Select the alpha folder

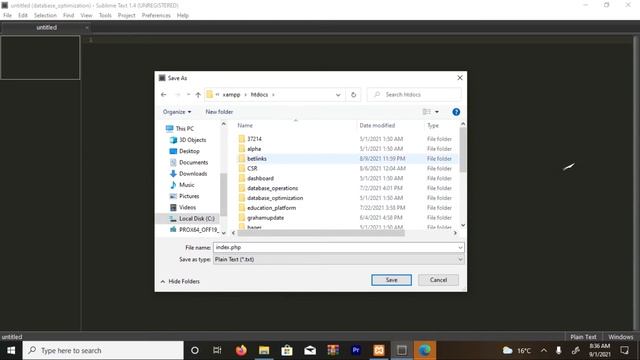coord(254,149)
